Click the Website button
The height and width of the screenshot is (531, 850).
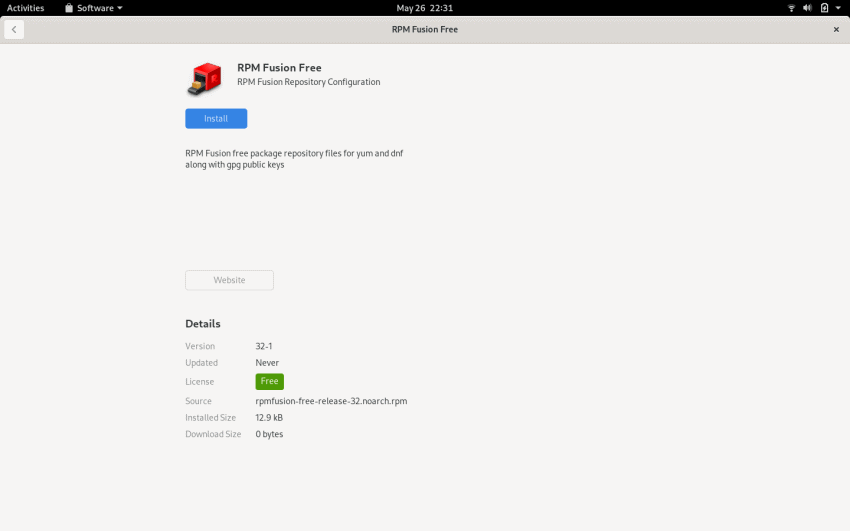coord(229,280)
